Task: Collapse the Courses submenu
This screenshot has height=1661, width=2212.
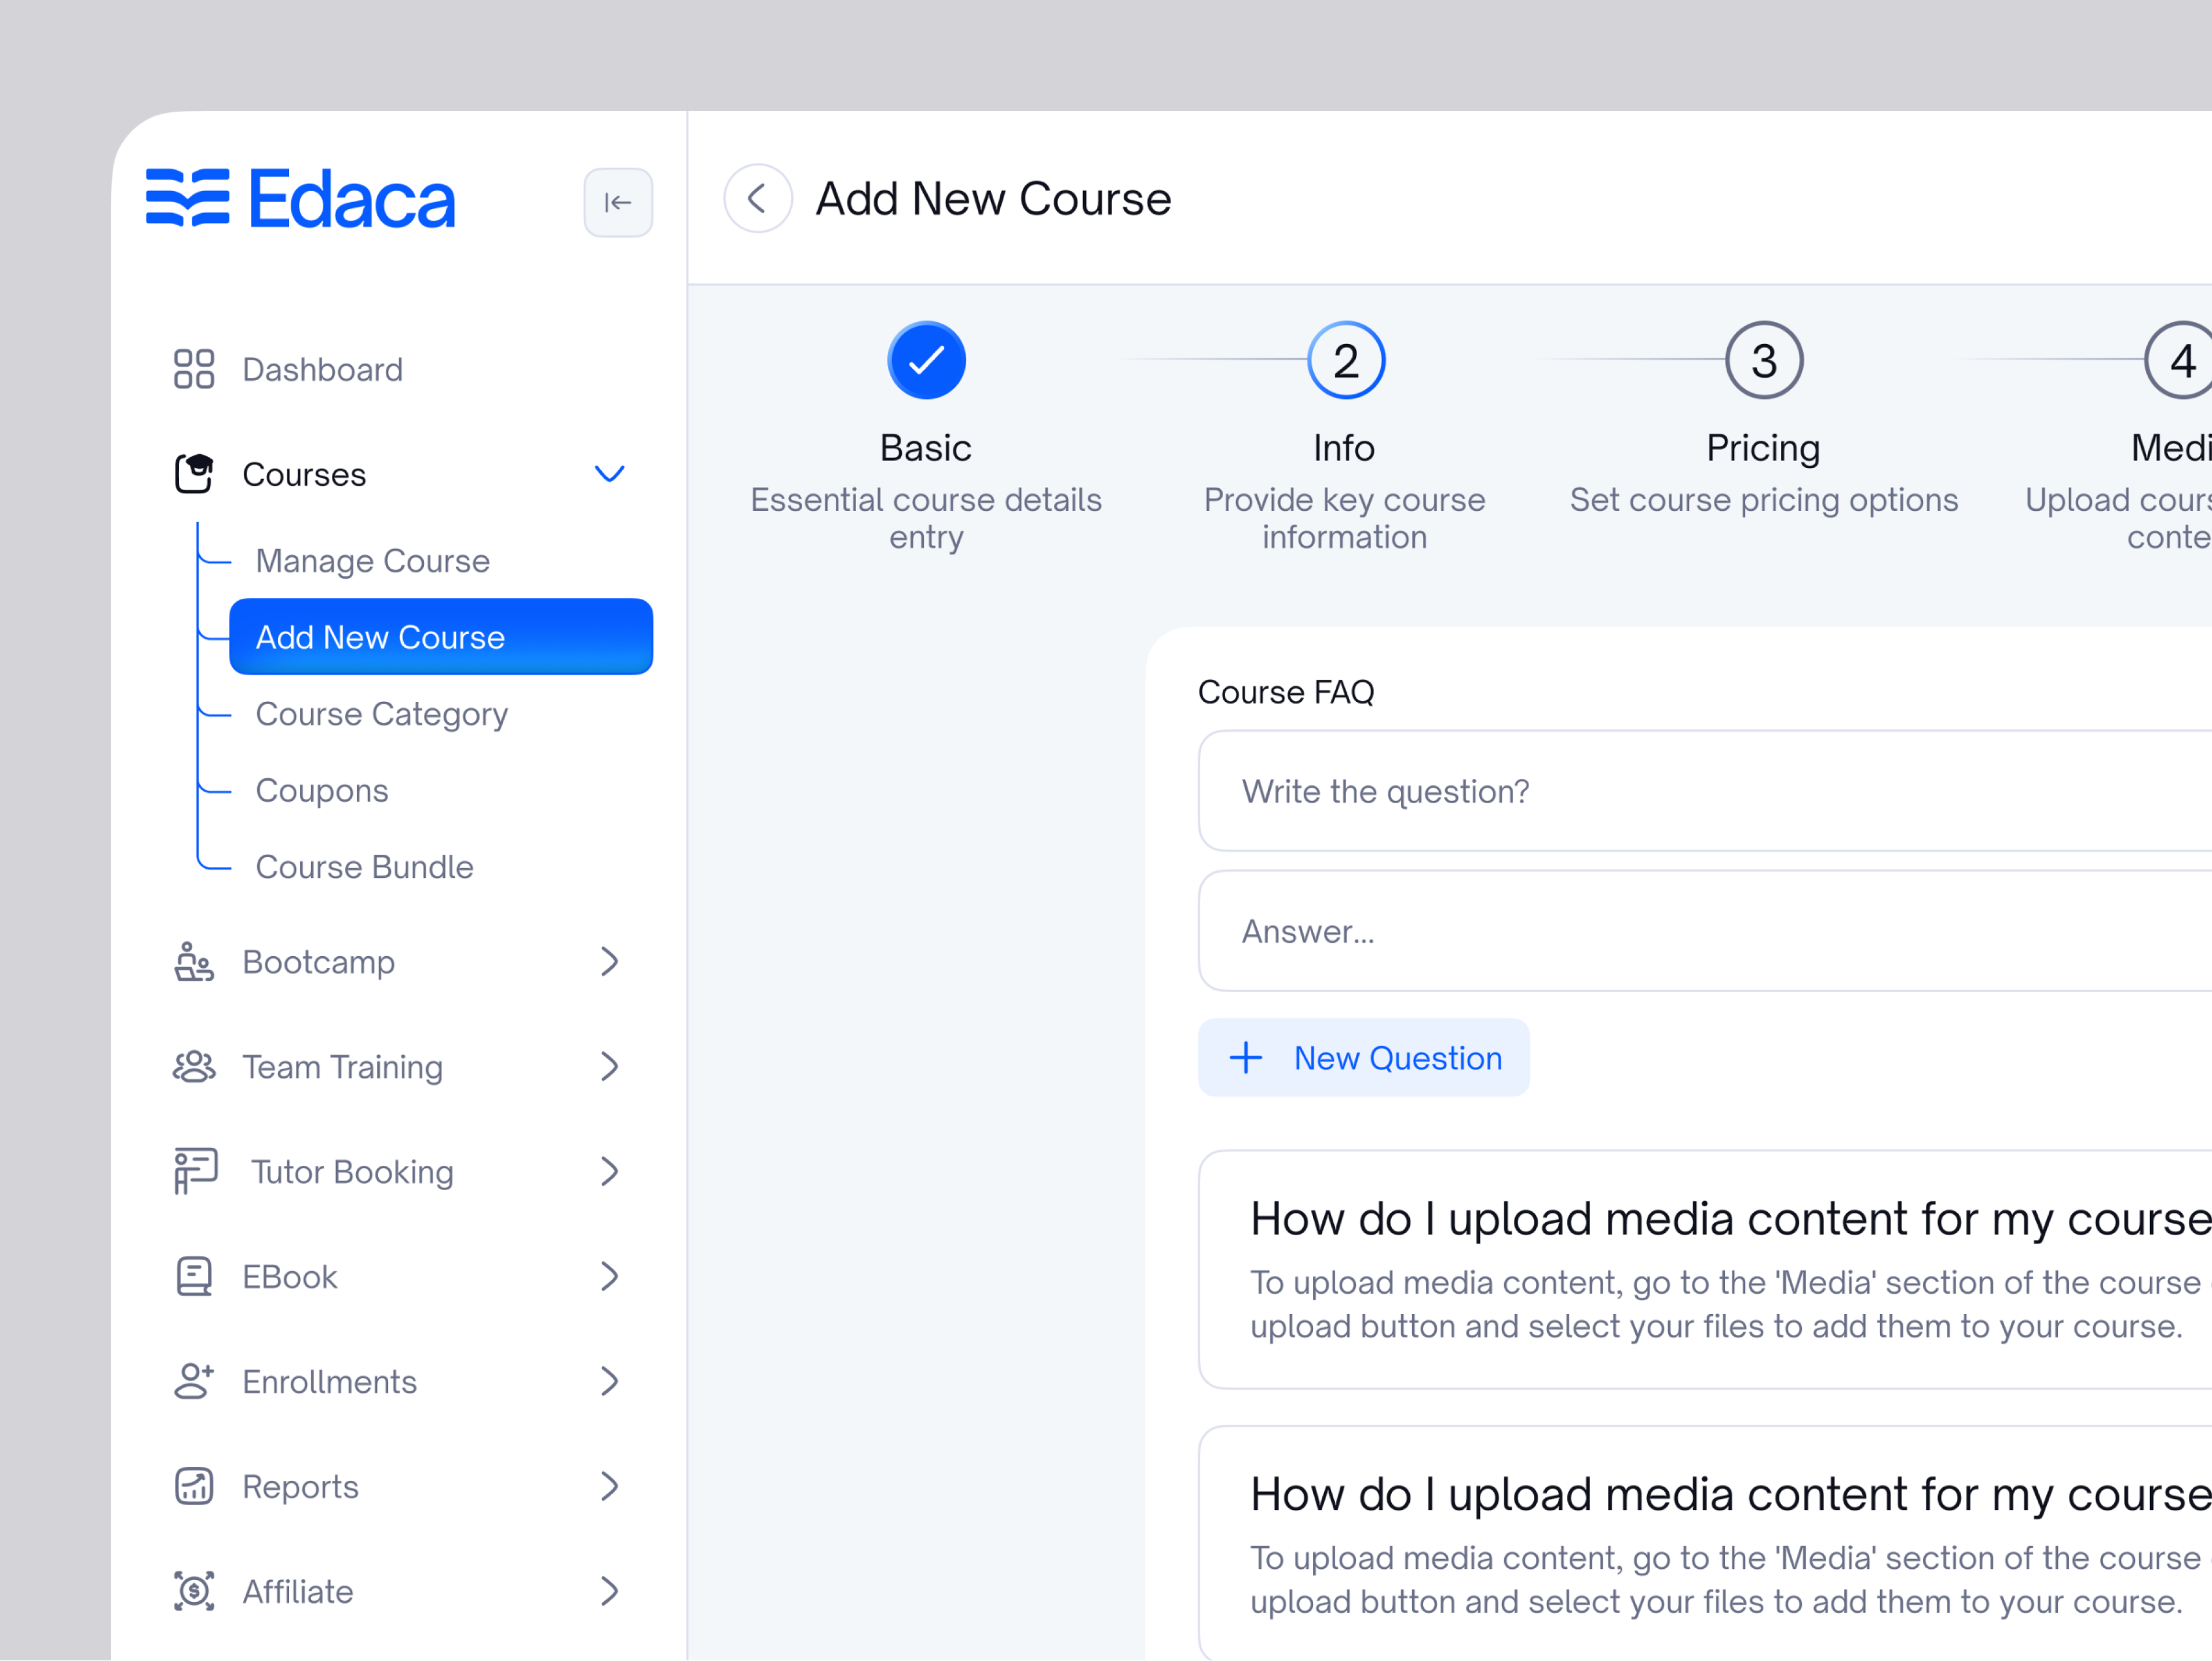Action: (x=609, y=473)
